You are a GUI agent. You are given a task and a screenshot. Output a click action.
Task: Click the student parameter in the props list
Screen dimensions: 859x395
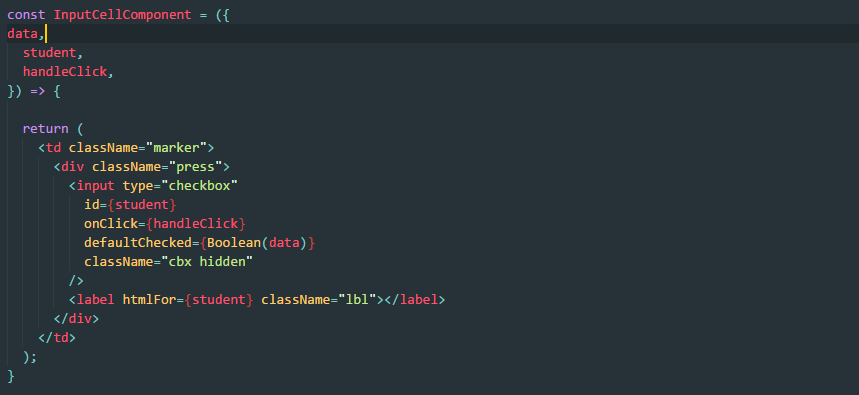coord(49,53)
